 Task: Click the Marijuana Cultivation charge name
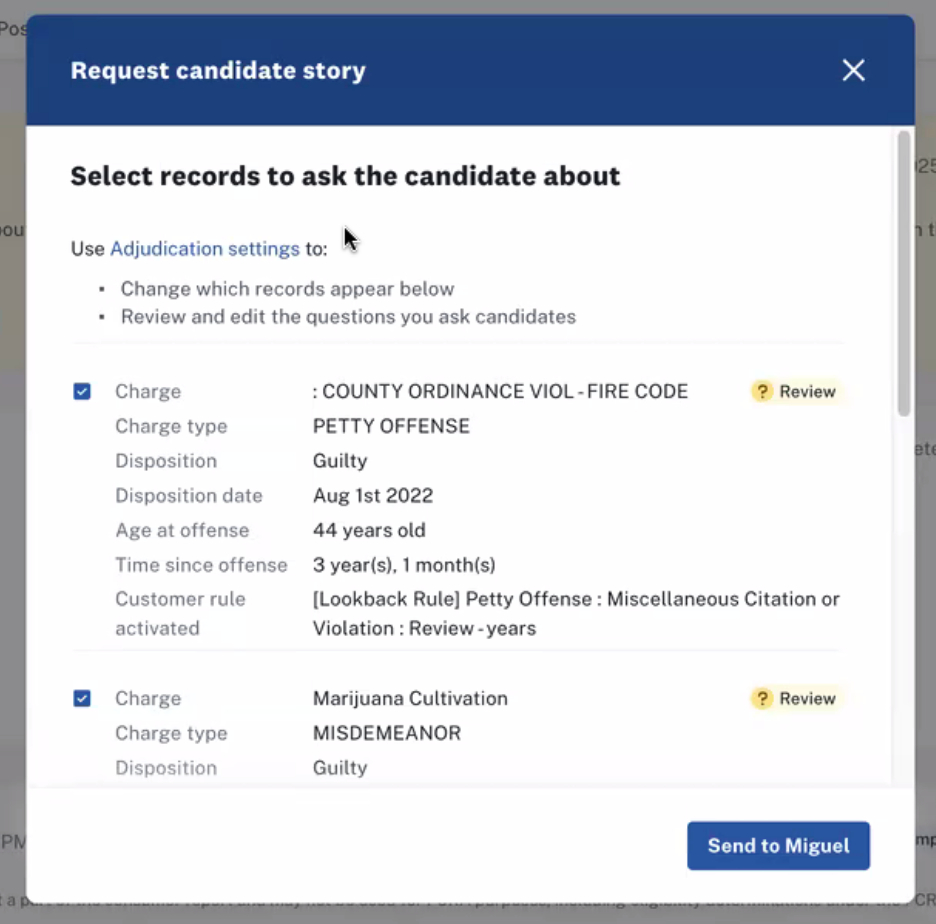pos(410,699)
